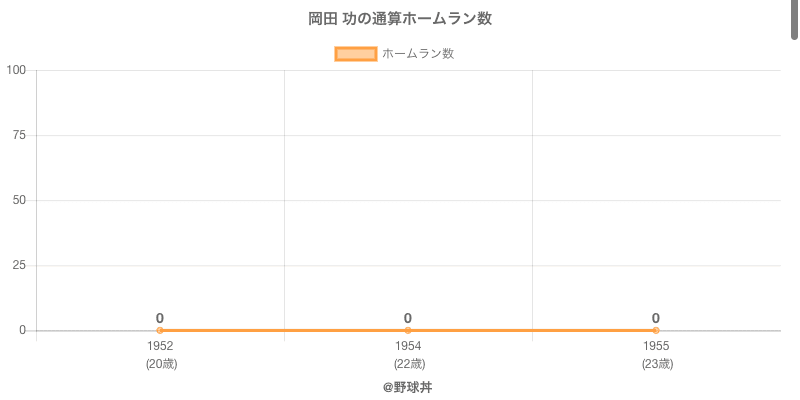The height and width of the screenshot is (400, 800).
Task: Click the value label above the 1952 point
Action: click(x=160, y=318)
